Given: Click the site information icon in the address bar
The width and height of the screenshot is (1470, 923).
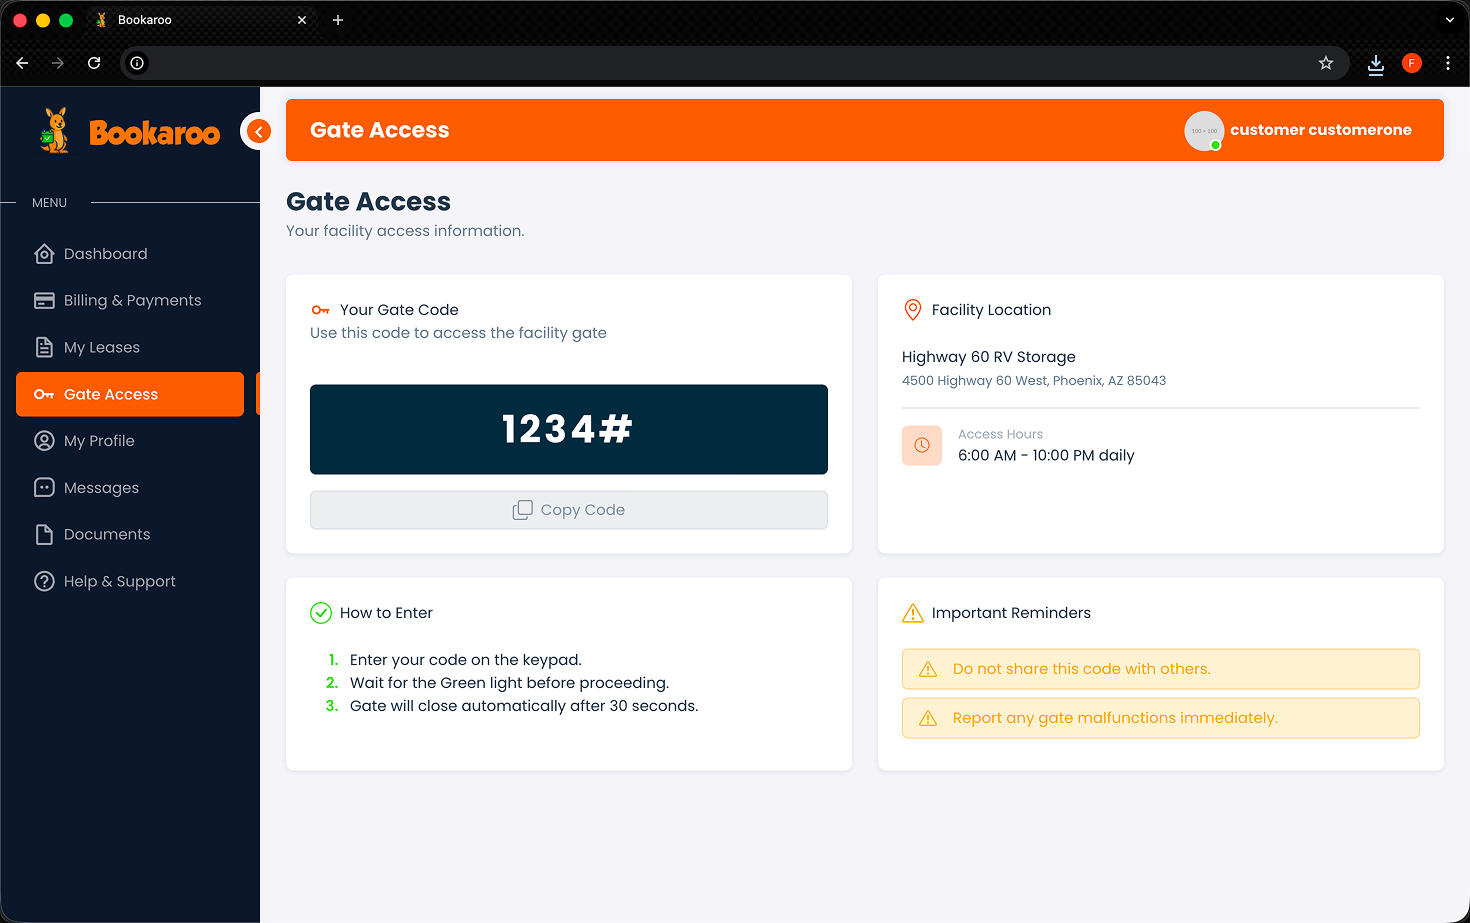Looking at the screenshot, I should (137, 63).
